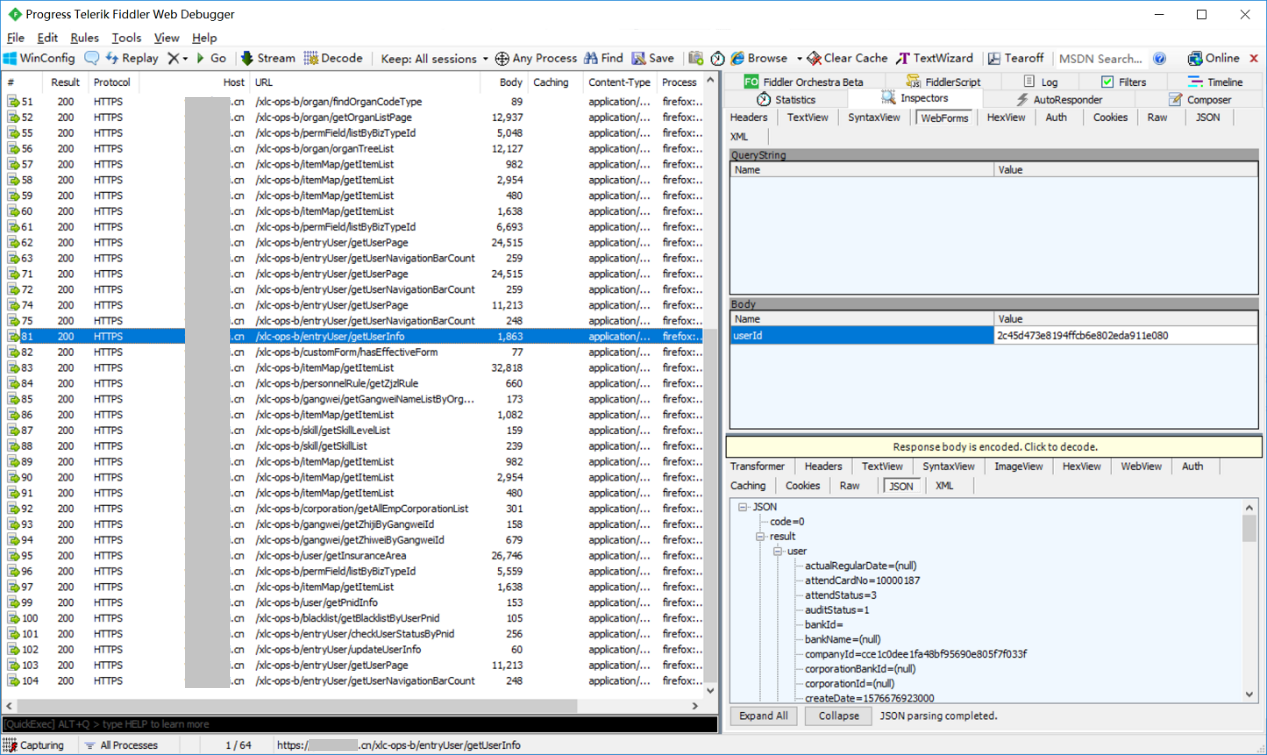Viewport: 1267px width, 755px height.
Task: Click All Processes filter in status bar
Action: coord(122,745)
